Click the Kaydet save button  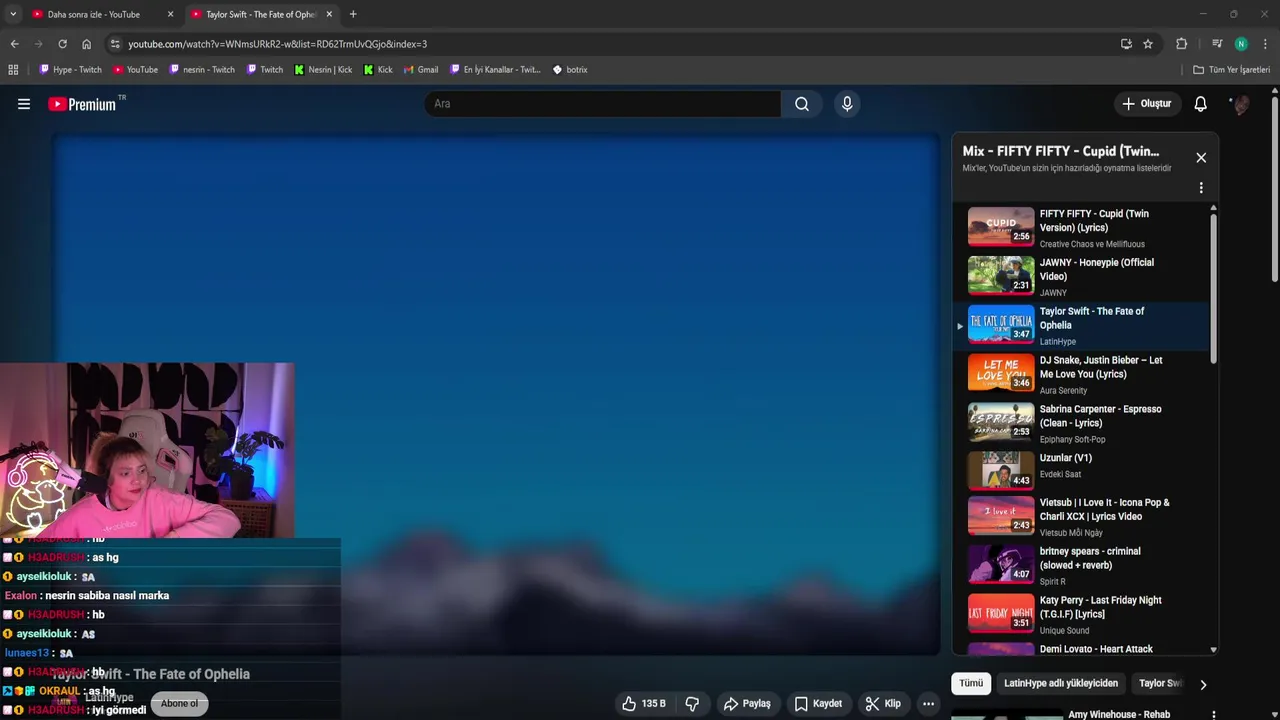pyautogui.click(x=818, y=703)
